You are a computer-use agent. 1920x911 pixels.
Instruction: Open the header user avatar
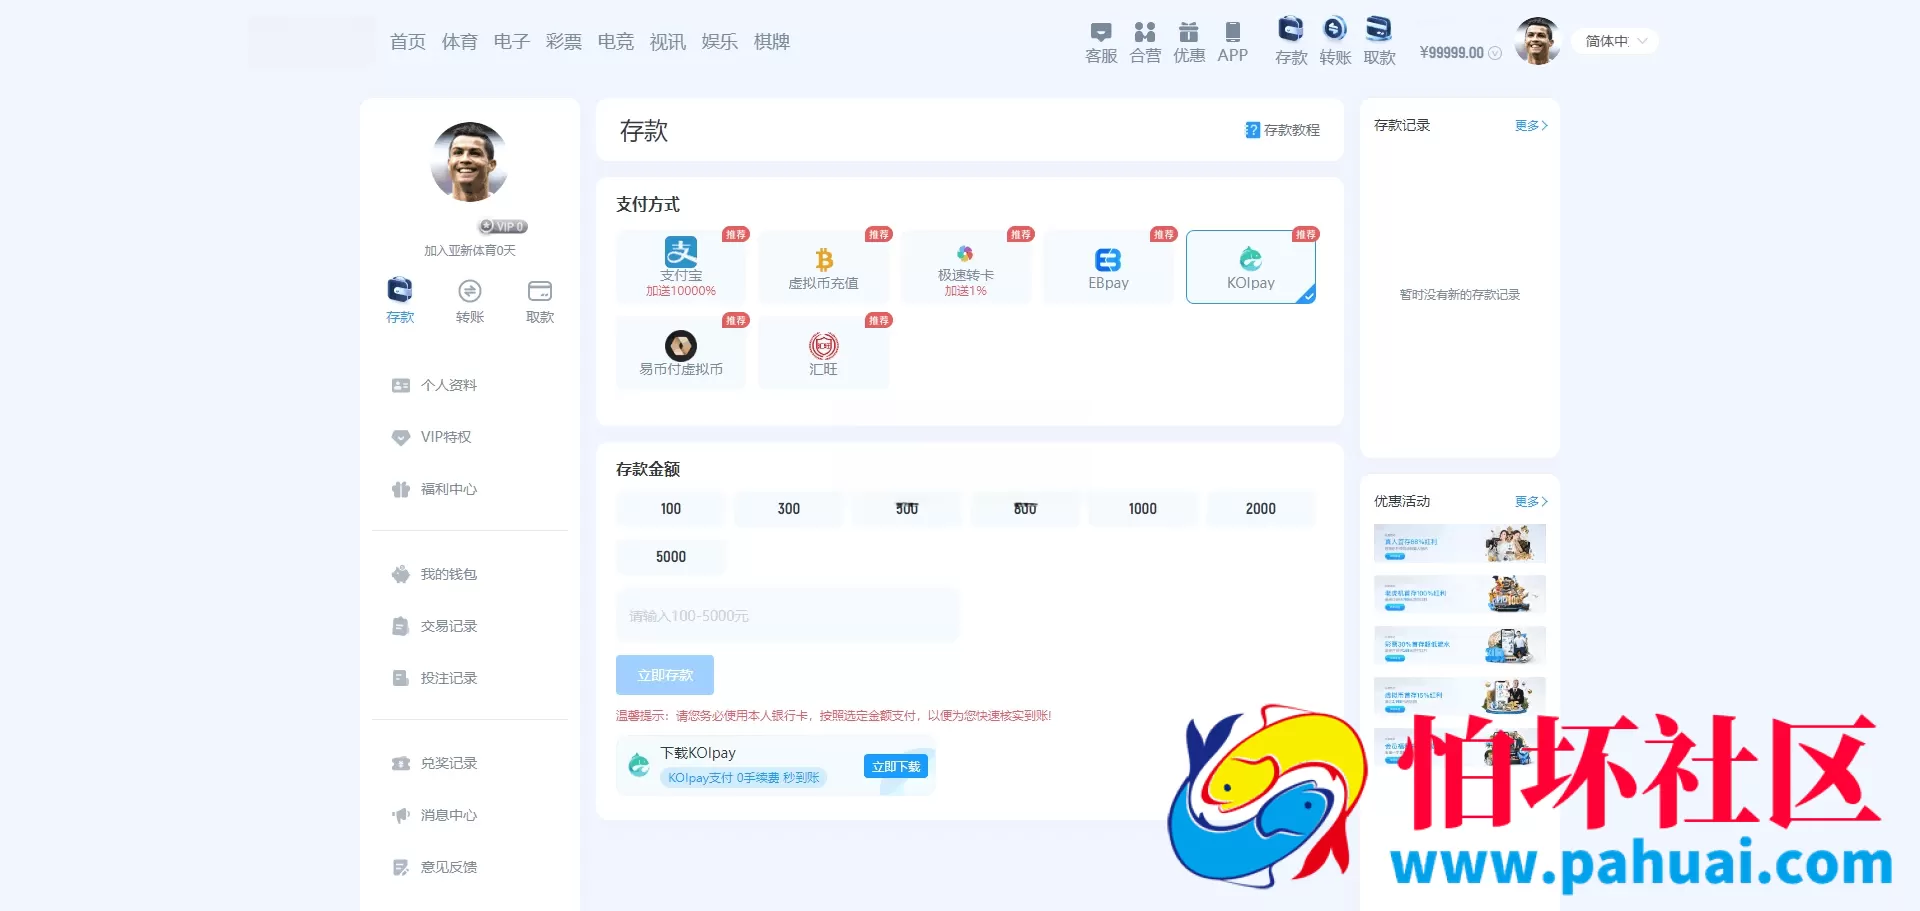[1538, 41]
